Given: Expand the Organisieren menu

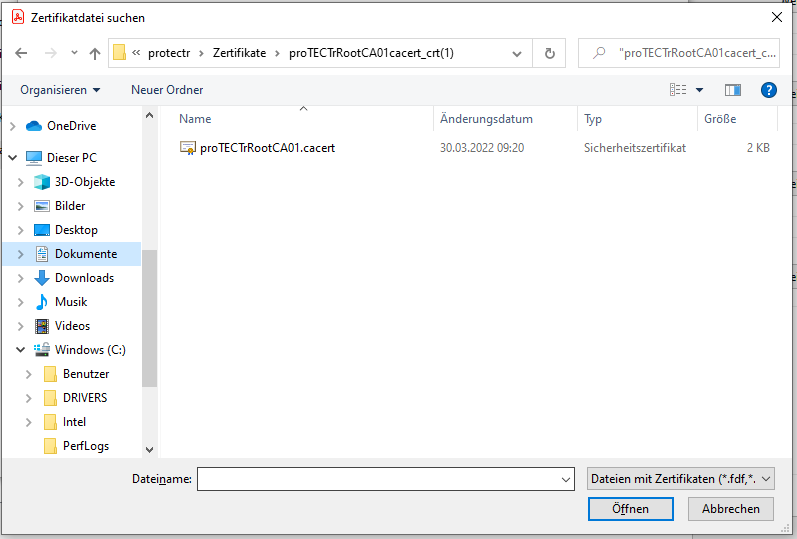Looking at the screenshot, I should 60,90.
